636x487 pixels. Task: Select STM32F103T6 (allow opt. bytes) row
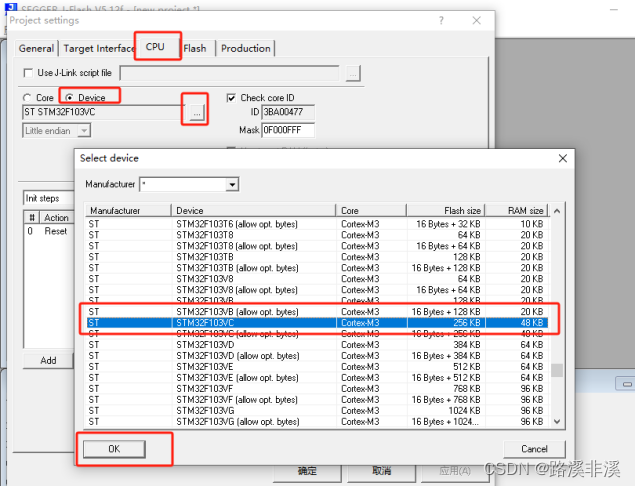(x=317, y=224)
